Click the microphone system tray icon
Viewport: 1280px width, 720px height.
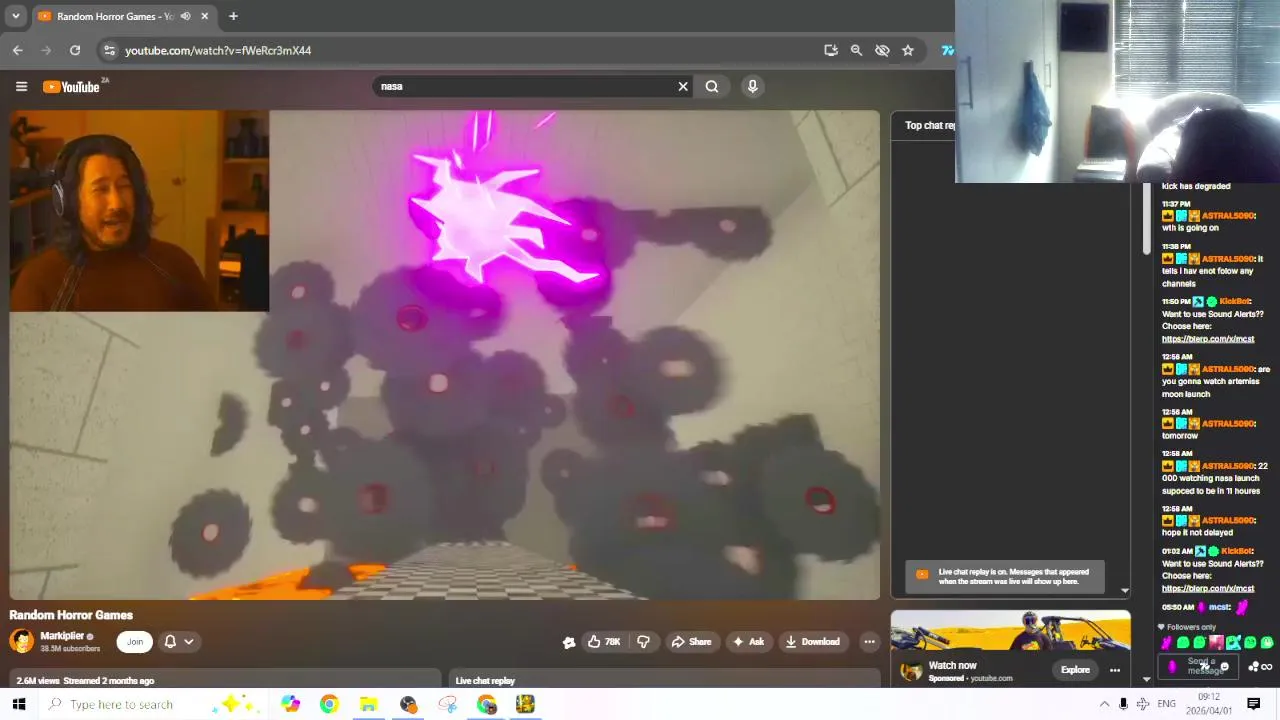1123,704
